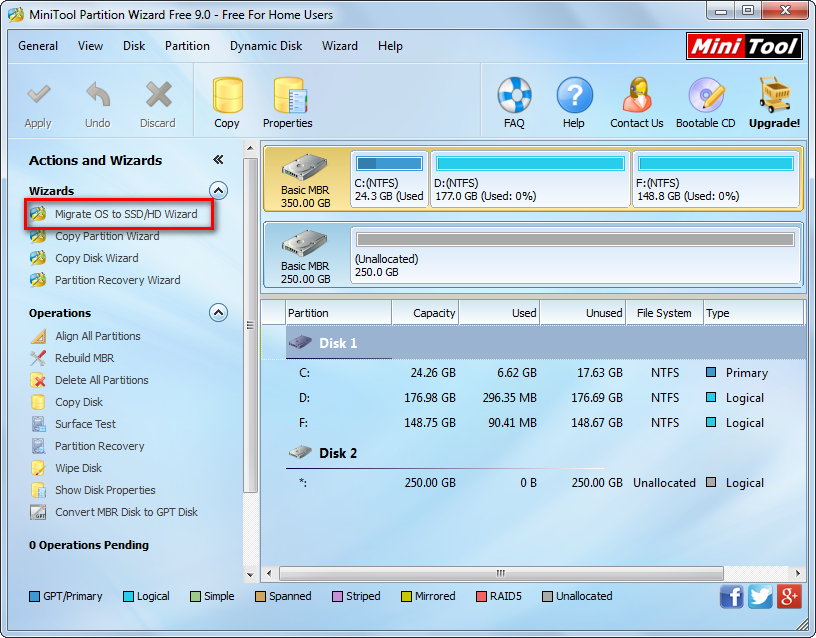Click the Copy disk toolbar icon
Screen dimensions: 816x638
(227, 95)
